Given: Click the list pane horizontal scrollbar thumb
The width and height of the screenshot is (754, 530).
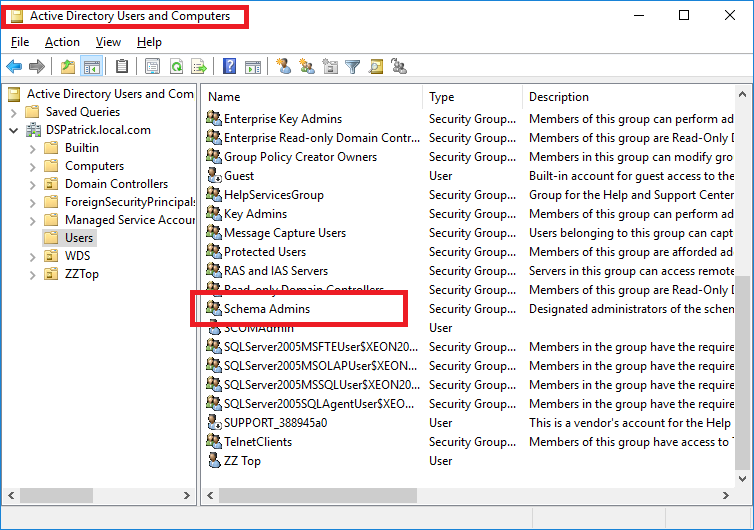Looking at the screenshot, I should [317, 495].
